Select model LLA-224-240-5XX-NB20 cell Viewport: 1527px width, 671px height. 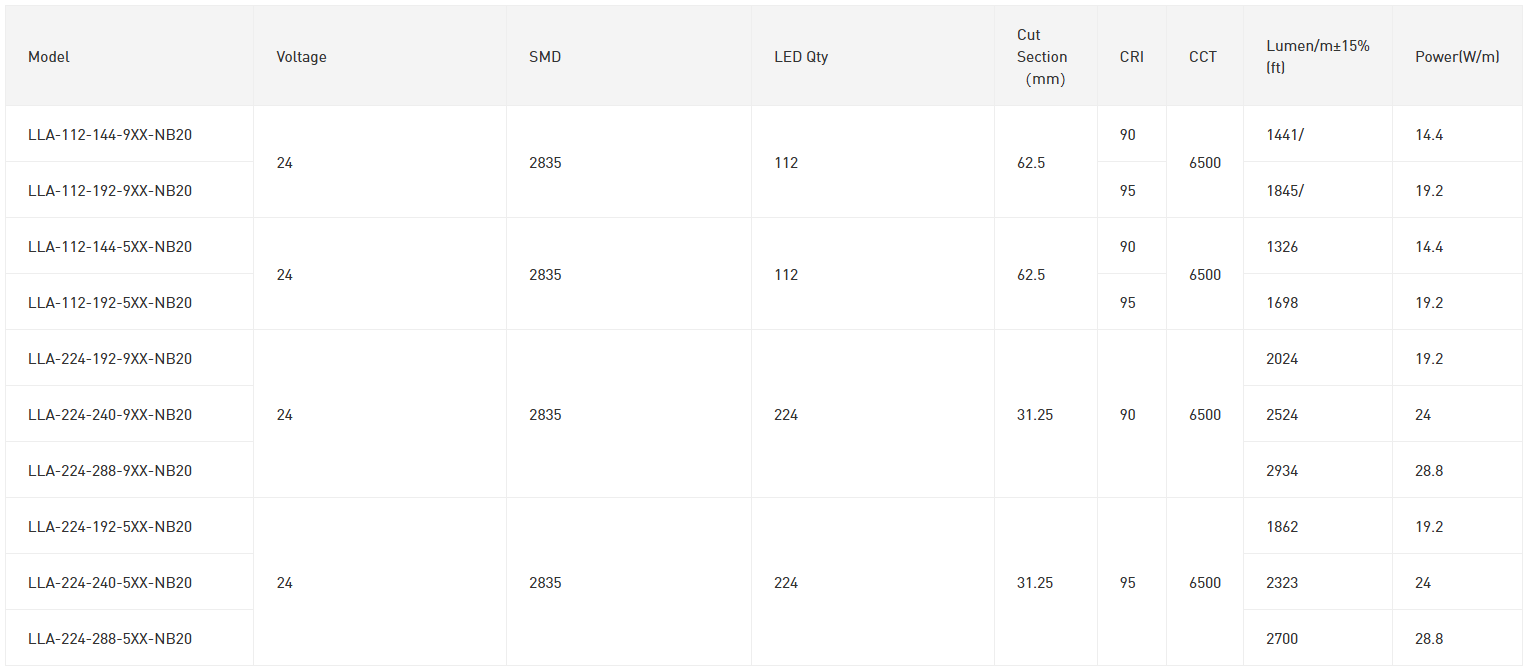tap(129, 582)
